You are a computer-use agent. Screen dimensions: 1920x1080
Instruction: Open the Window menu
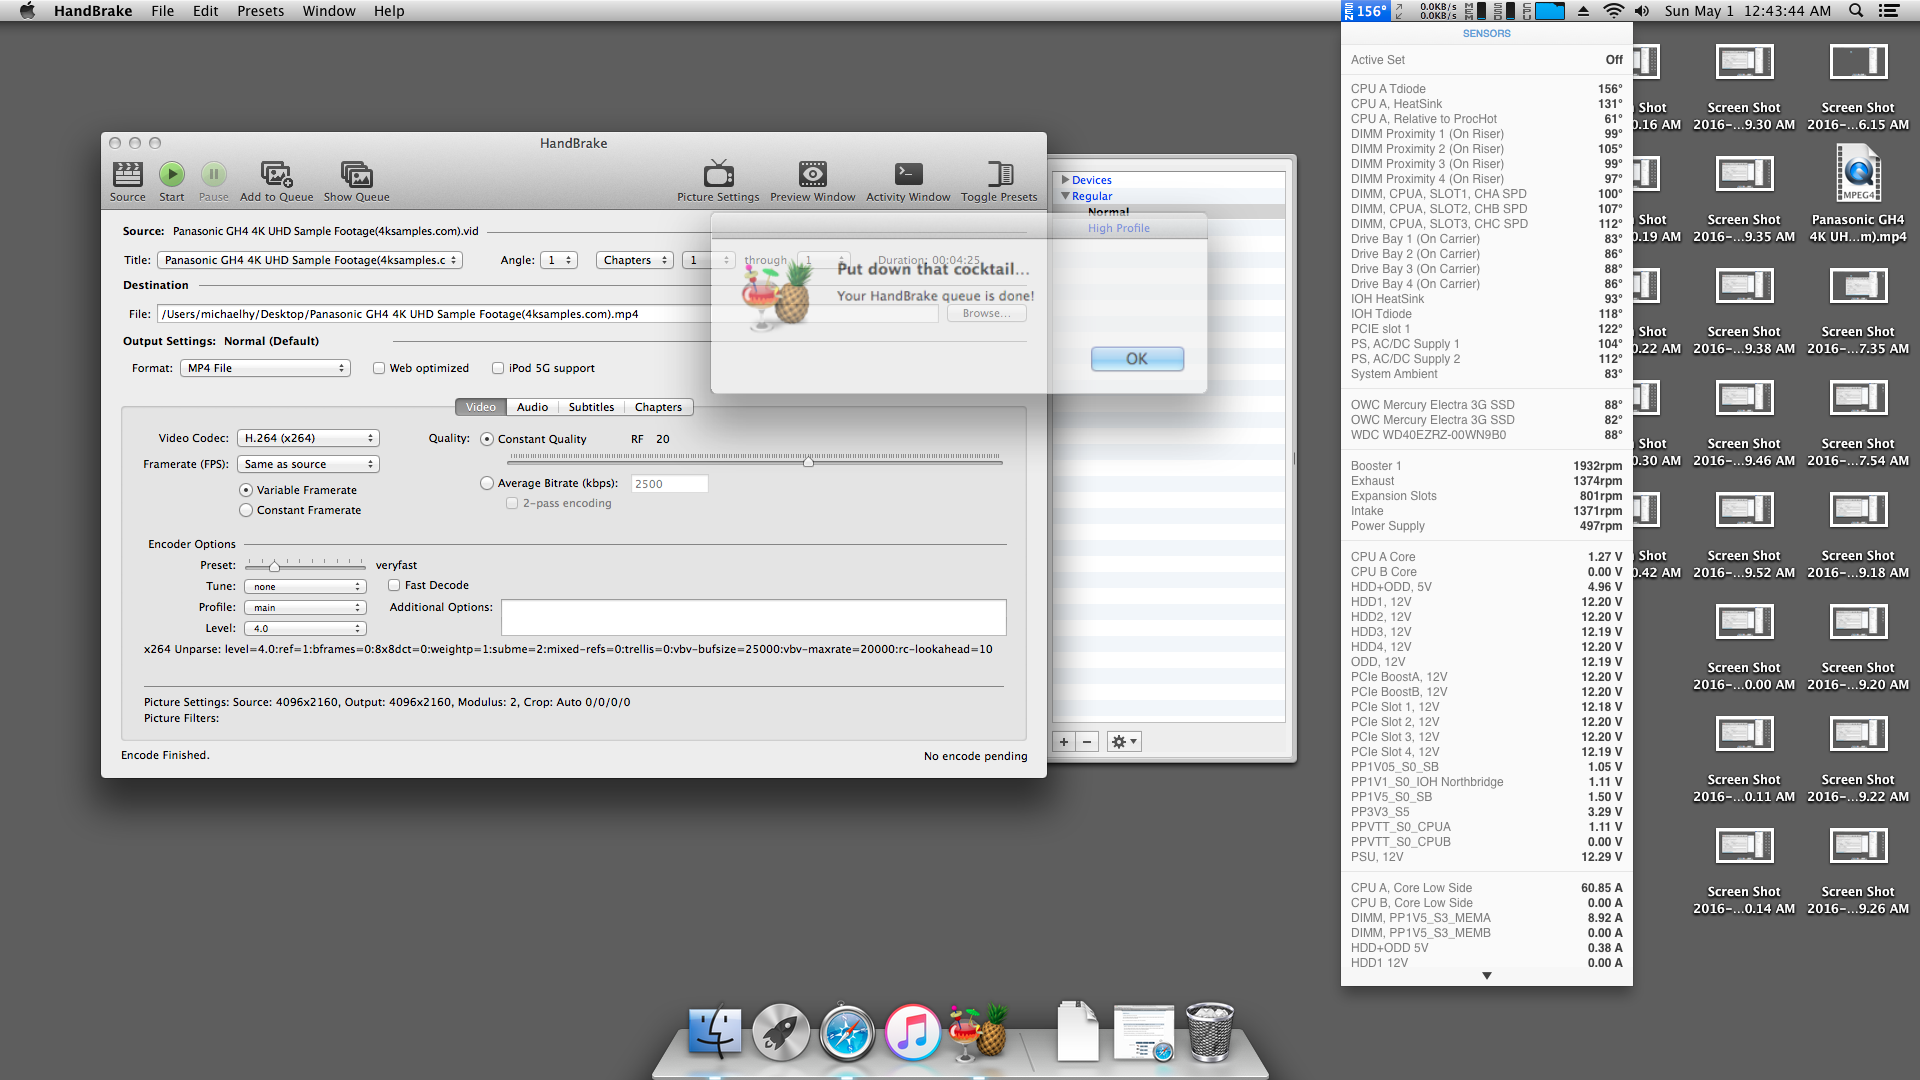click(328, 11)
